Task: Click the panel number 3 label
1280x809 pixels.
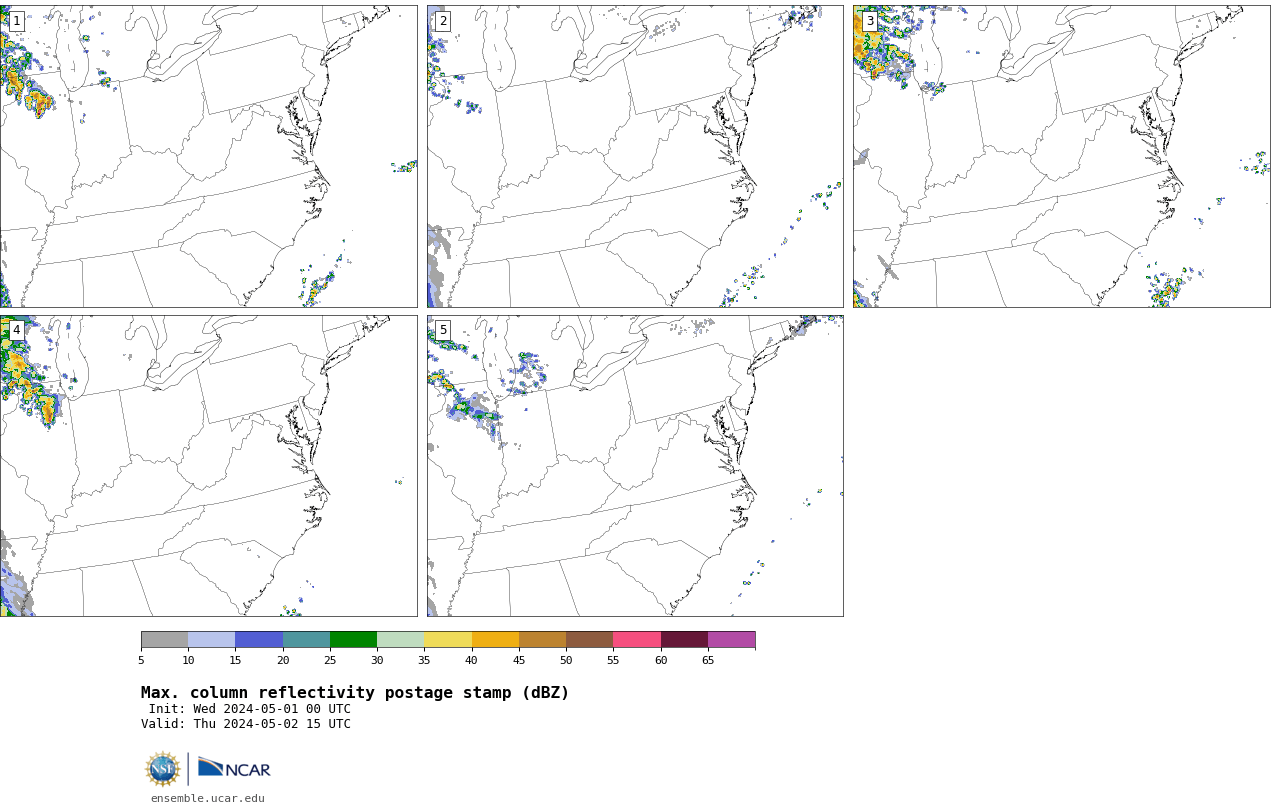Action: tap(870, 21)
